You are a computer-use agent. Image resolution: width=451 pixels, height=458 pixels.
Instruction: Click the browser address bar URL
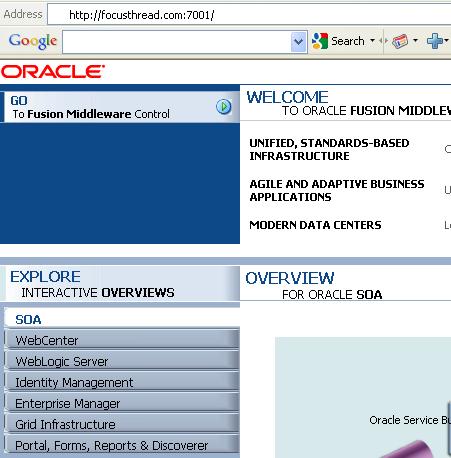[x=142, y=15]
